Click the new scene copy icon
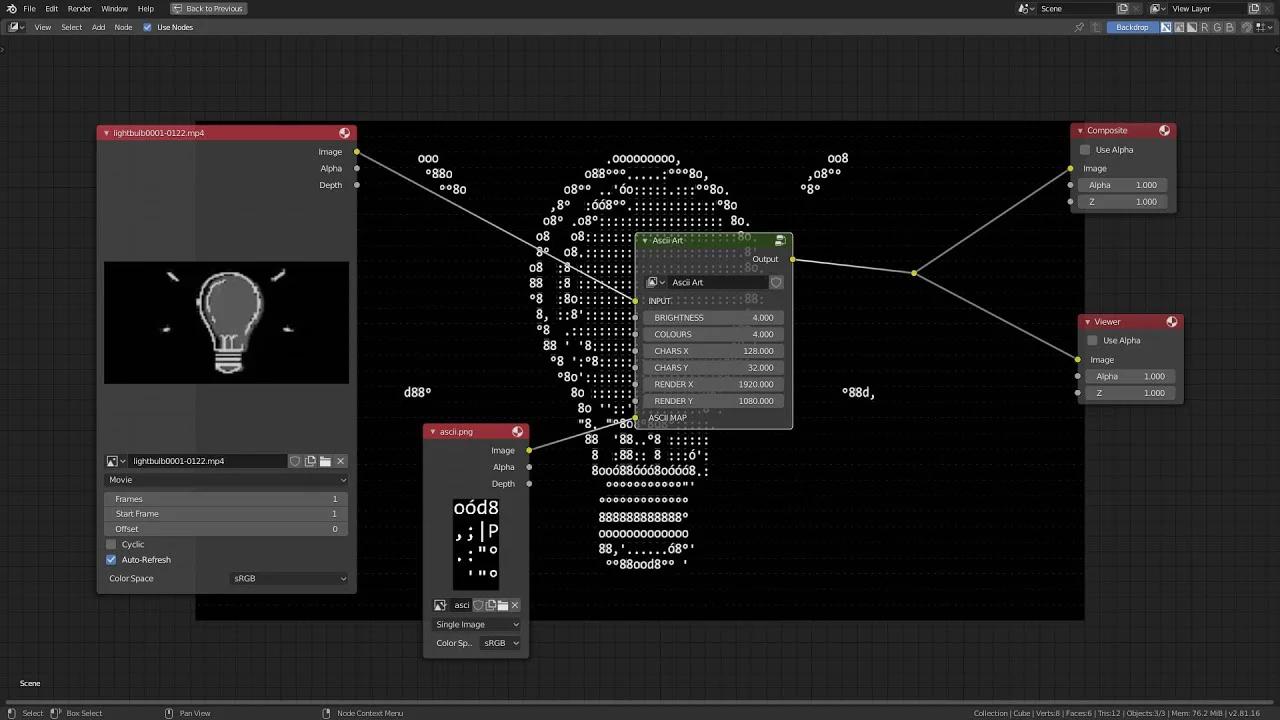The width and height of the screenshot is (1280, 720). pyautogui.click(x=1123, y=8)
